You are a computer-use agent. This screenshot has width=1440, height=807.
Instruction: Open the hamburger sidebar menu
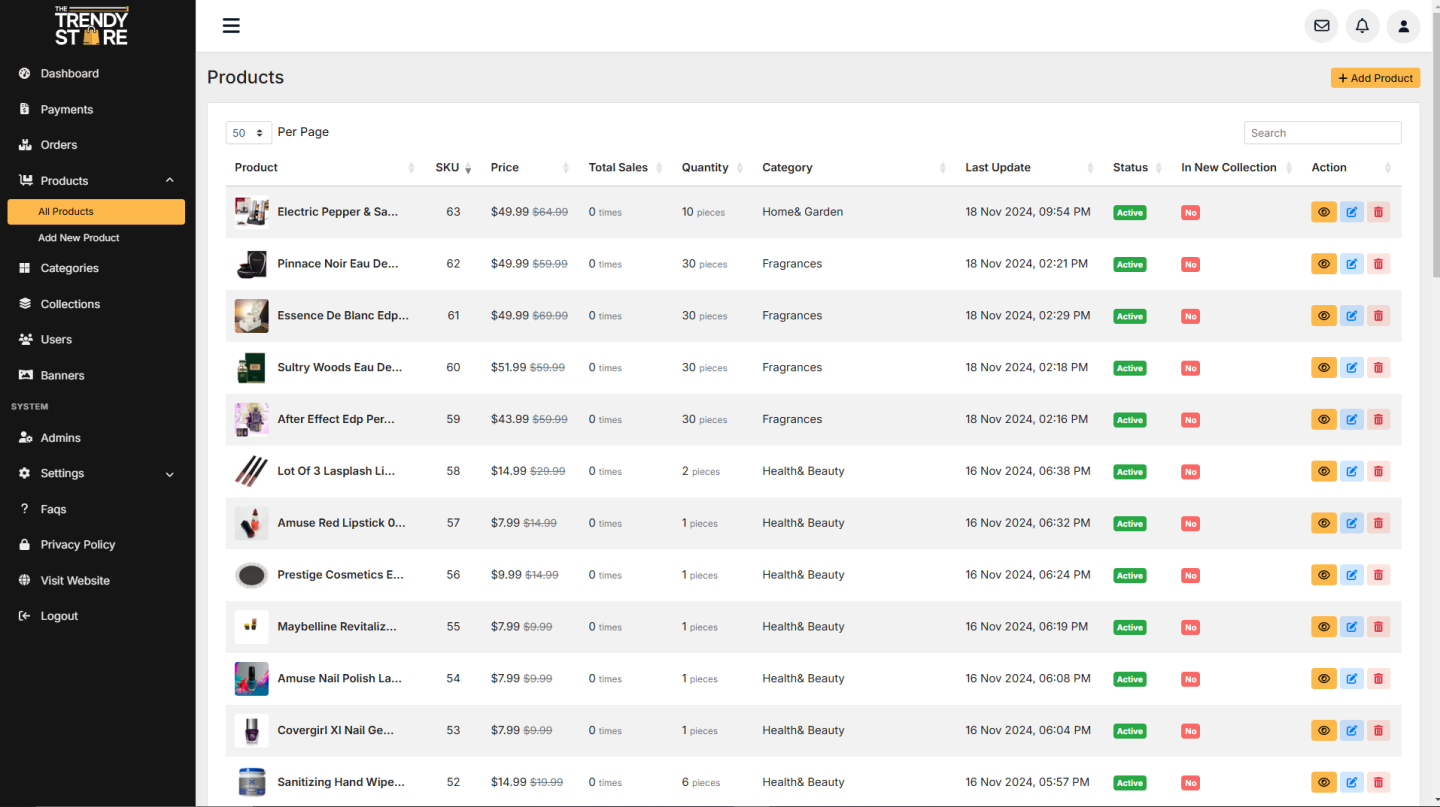click(x=231, y=26)
